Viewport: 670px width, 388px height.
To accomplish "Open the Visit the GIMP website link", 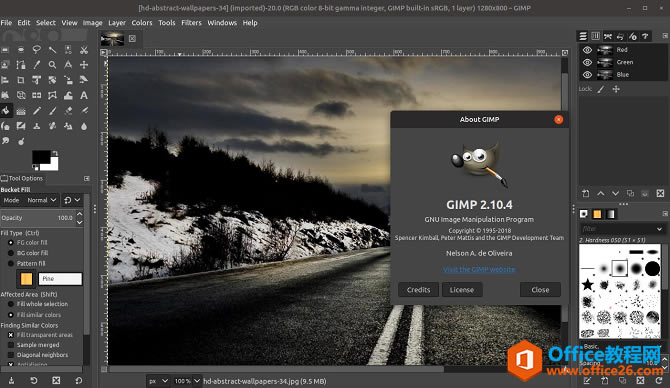I will (479, 269).
